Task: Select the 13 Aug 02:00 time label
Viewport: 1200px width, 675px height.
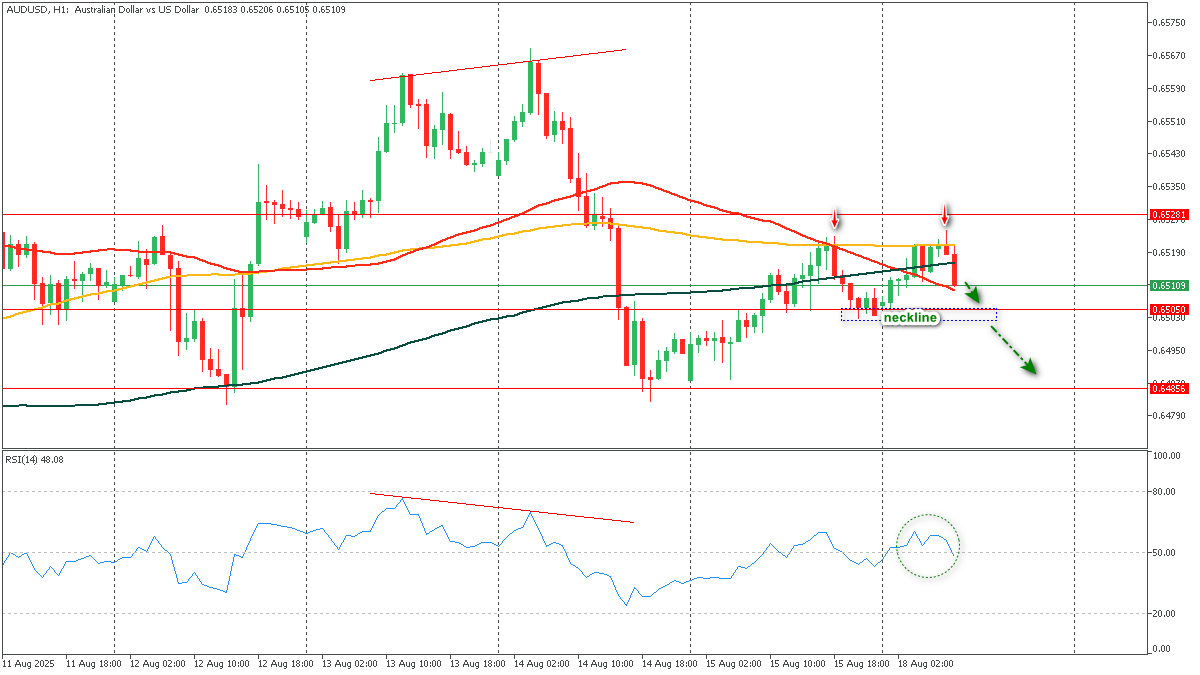Action: [x=351, y=662]
